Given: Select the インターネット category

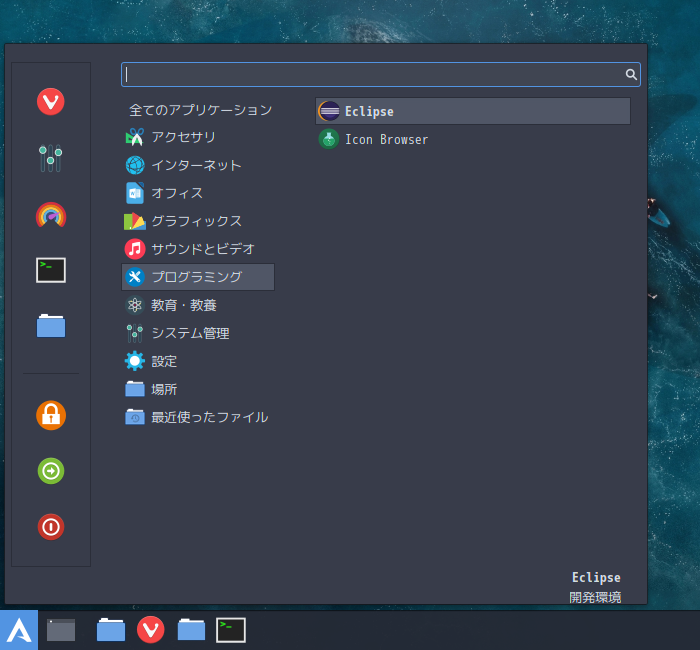Looking at the screenshot, I should (198, 165).
